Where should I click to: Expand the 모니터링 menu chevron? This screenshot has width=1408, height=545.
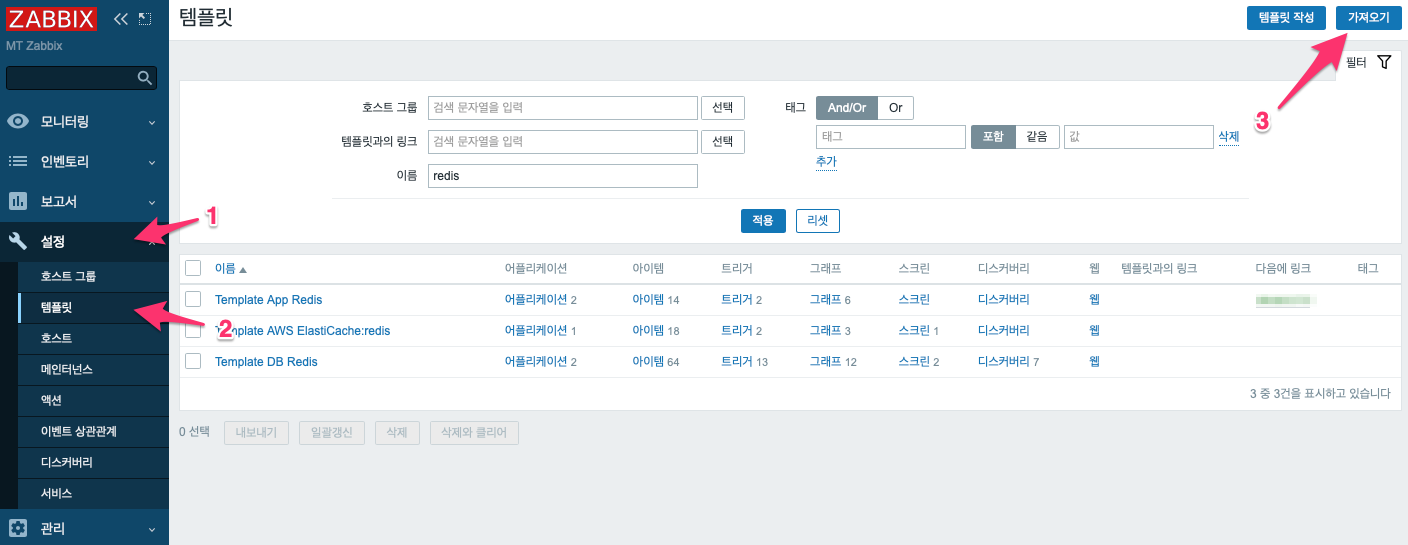pos(152,122)
